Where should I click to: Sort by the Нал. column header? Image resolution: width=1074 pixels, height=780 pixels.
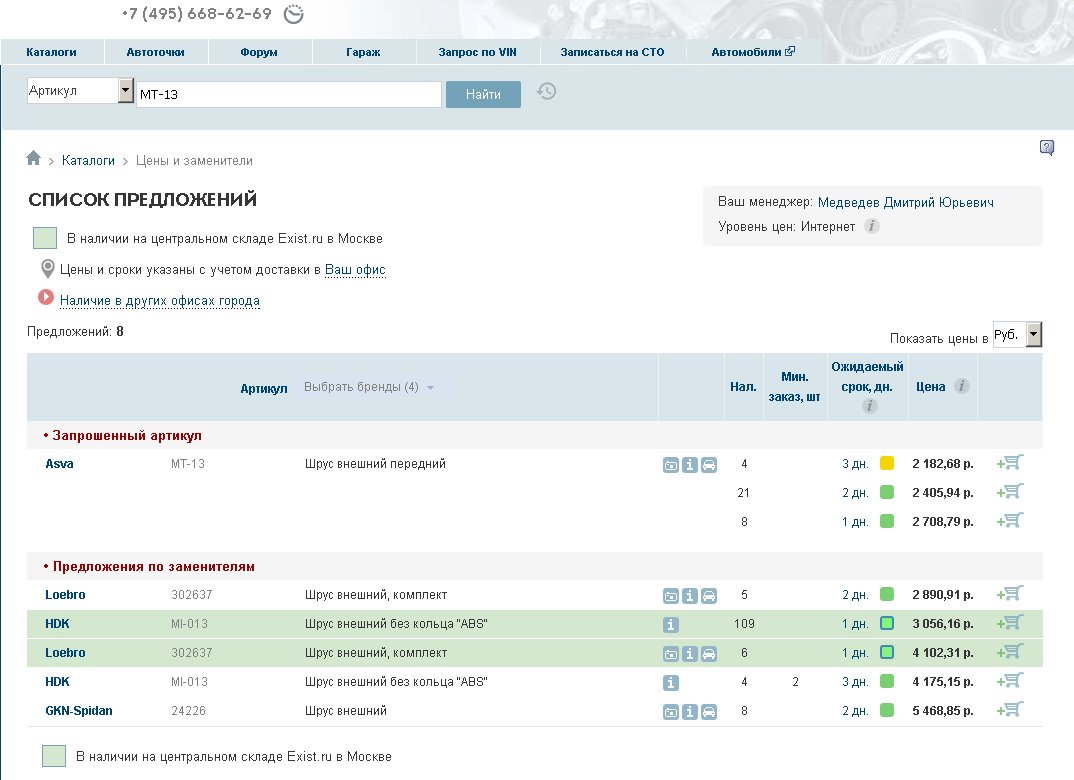point(743,387)
